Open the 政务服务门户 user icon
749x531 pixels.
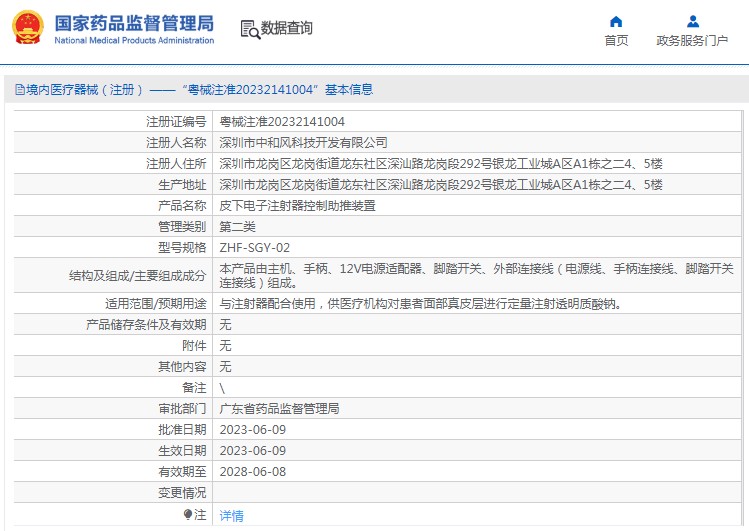(693, 21)
